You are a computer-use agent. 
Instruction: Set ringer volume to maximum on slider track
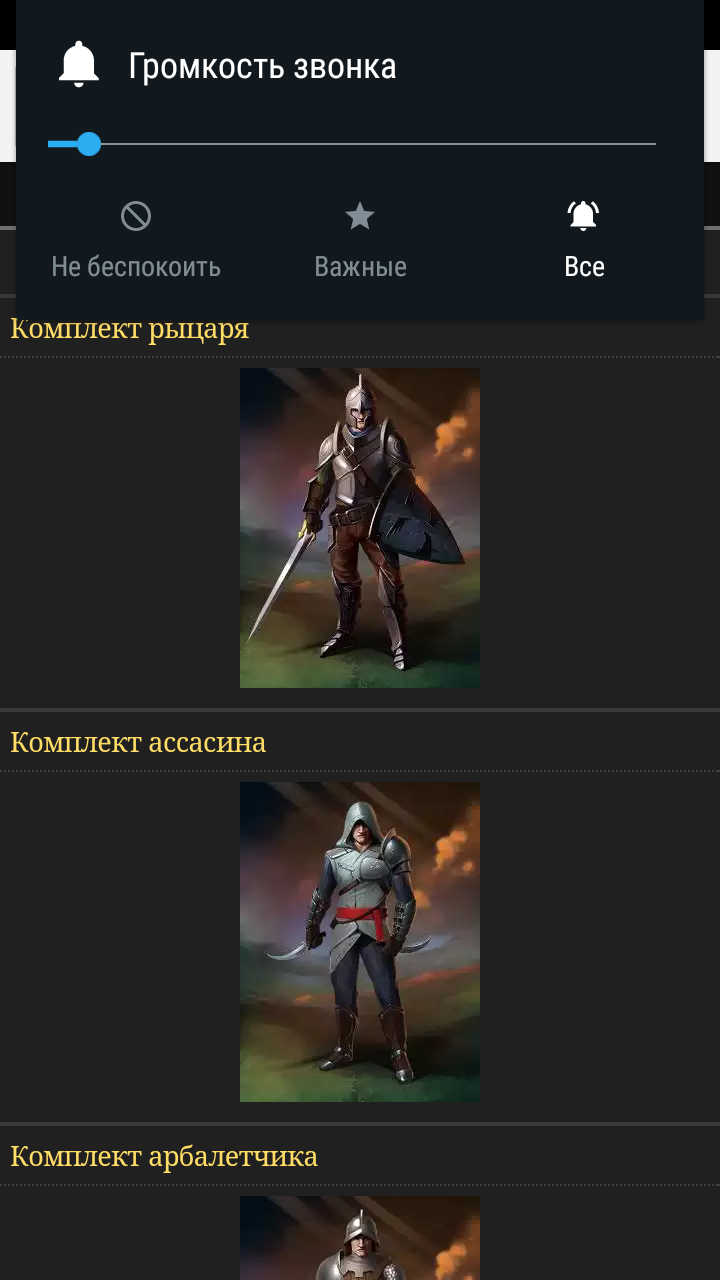(652, 144)
